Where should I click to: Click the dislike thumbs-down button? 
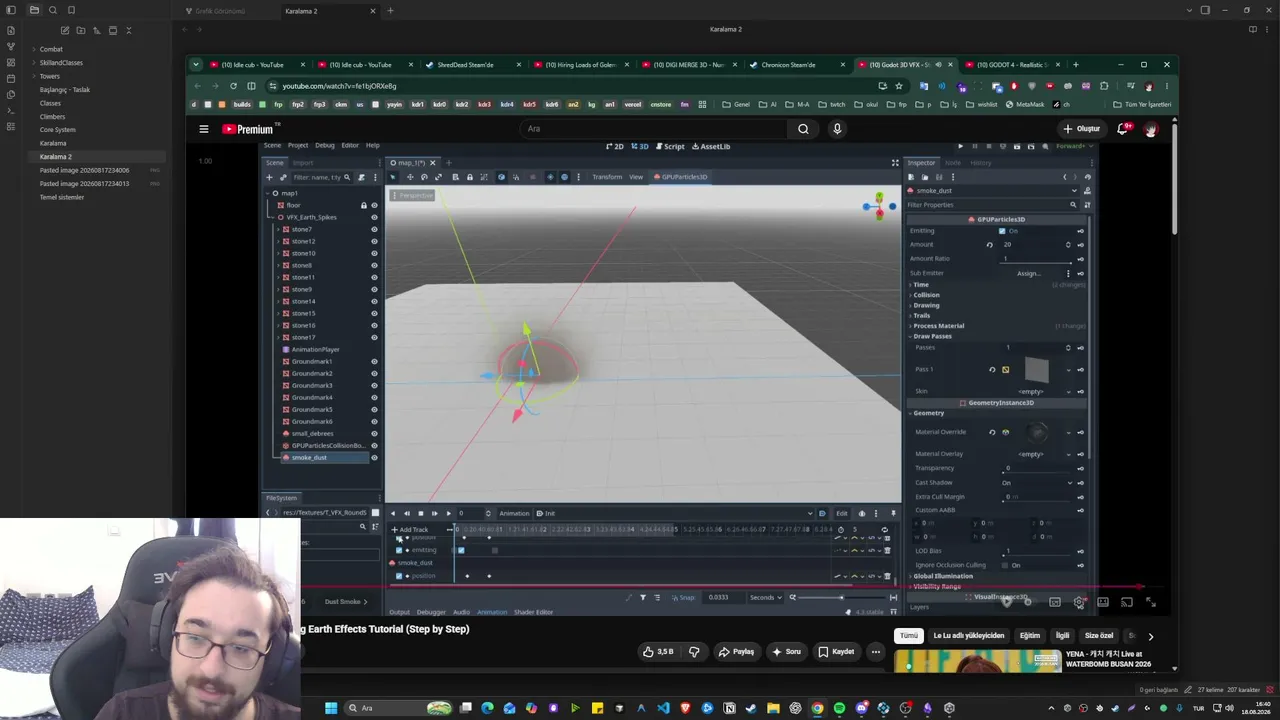(x=694, y=652)
